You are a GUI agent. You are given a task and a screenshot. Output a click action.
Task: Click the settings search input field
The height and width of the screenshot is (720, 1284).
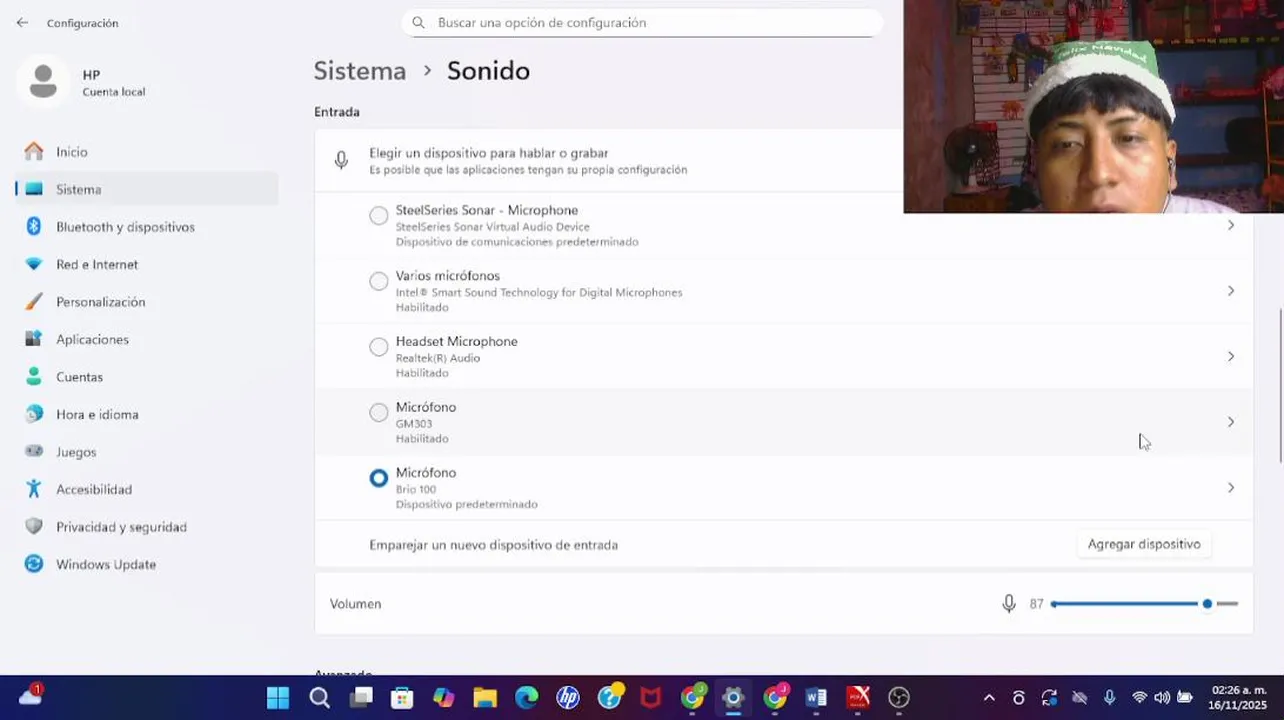642,22
